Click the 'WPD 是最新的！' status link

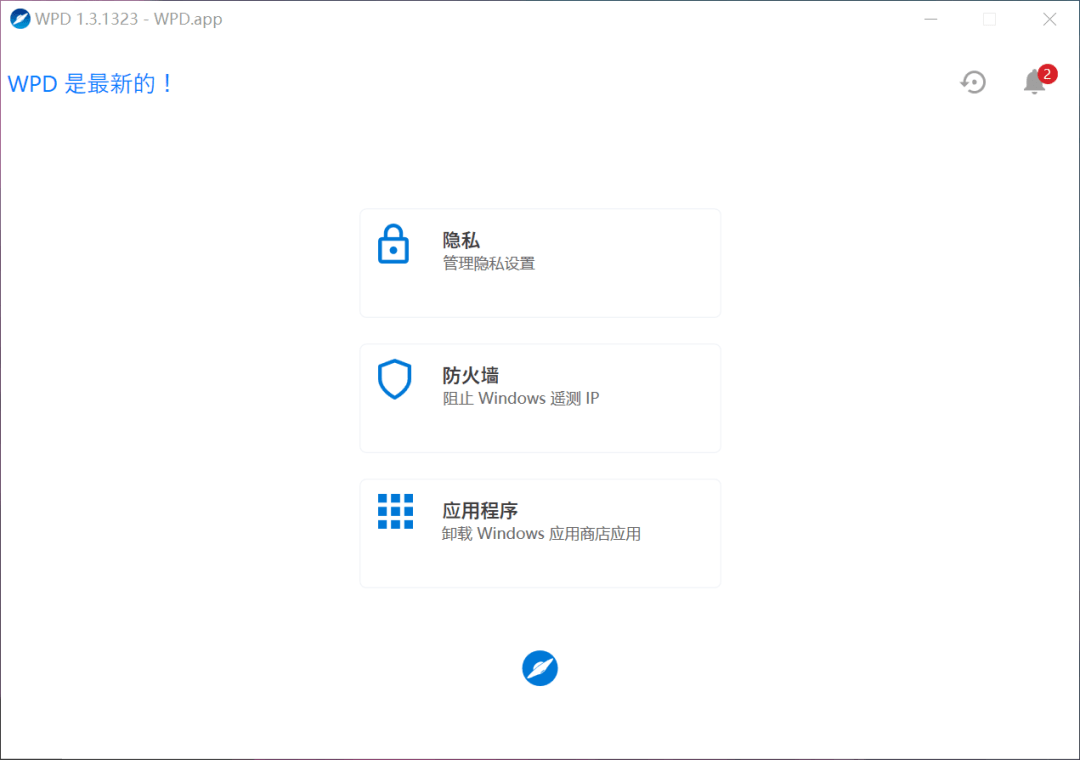tap(90, 84)
